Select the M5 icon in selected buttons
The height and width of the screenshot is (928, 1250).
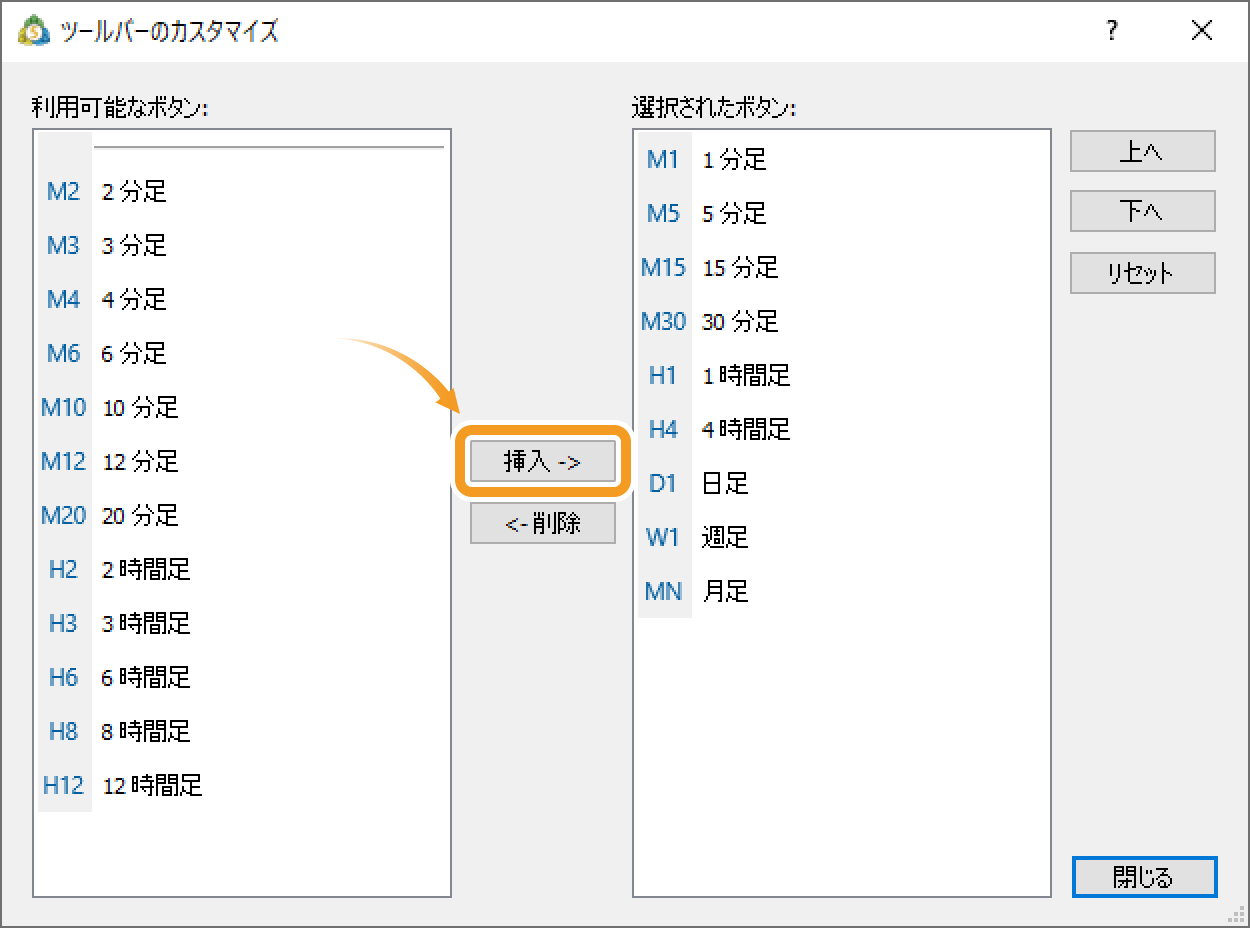[663, 214]
